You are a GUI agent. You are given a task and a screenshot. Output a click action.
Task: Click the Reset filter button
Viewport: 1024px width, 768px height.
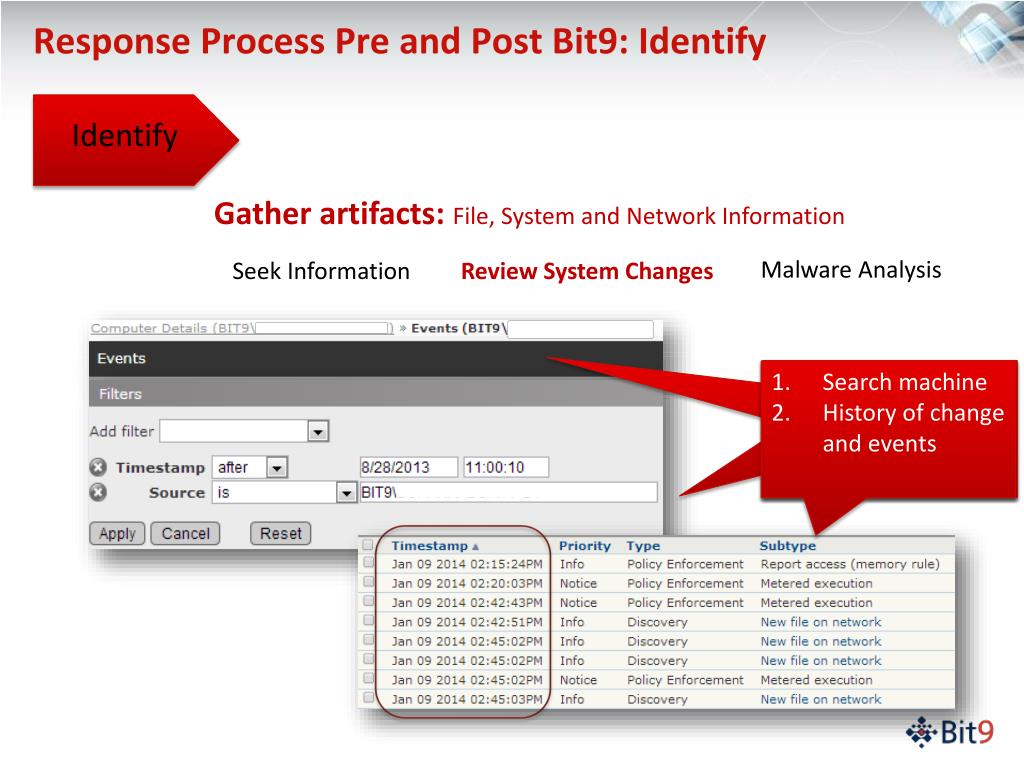point(281,534)
